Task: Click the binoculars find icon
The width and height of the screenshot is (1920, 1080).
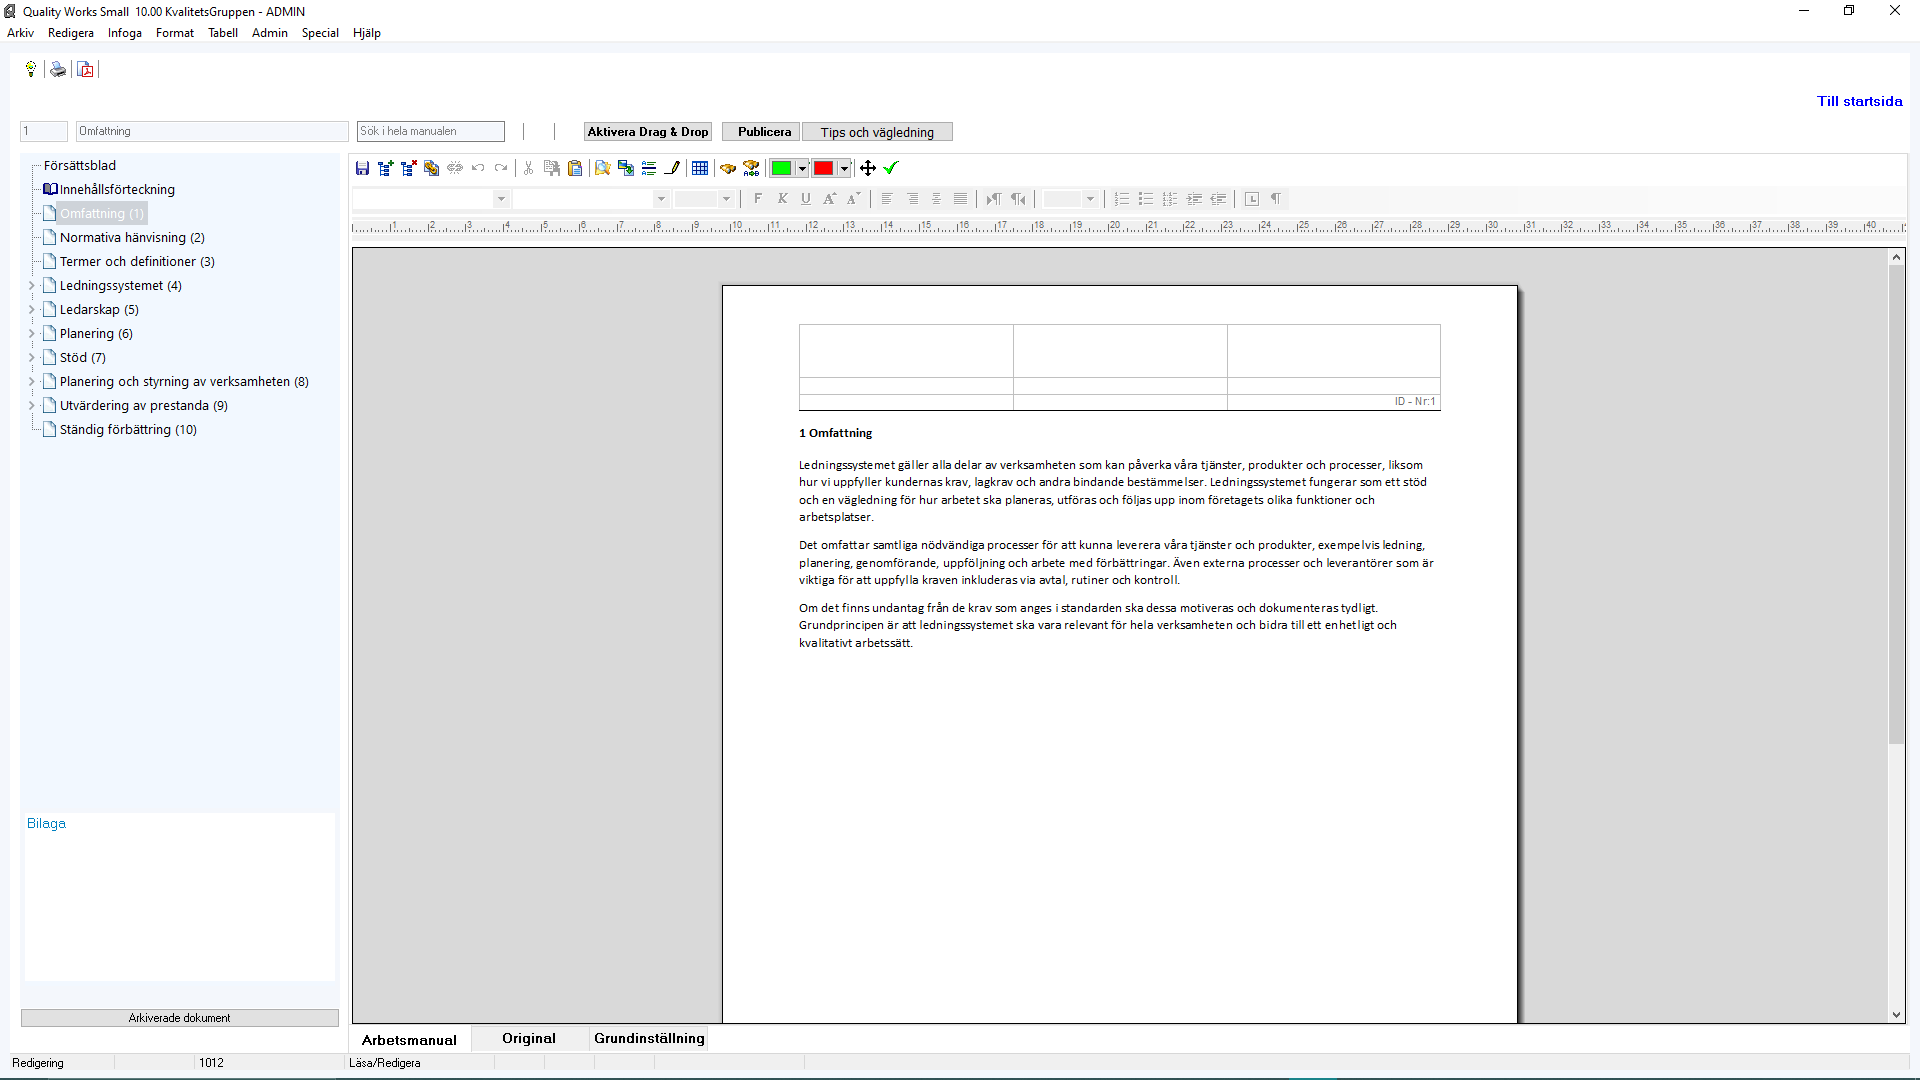Action: pos(728,168)
